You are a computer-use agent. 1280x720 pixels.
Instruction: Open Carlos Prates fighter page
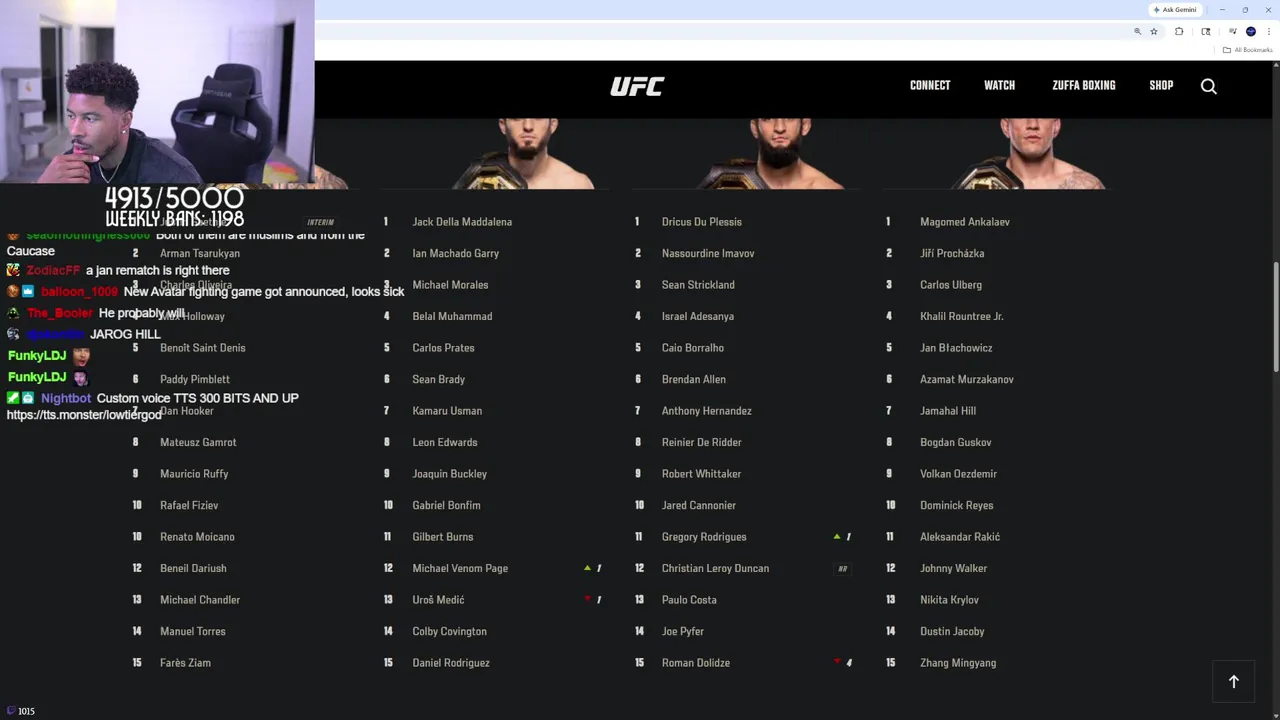coord(443,348)
